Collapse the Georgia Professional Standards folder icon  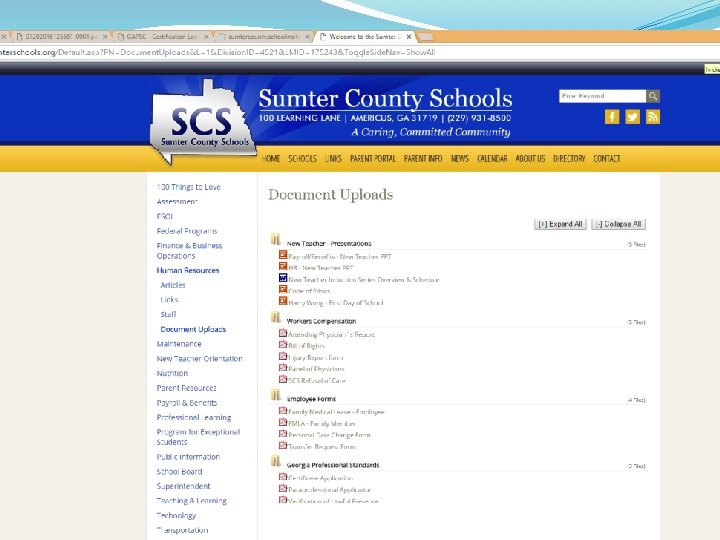point(276,461)
